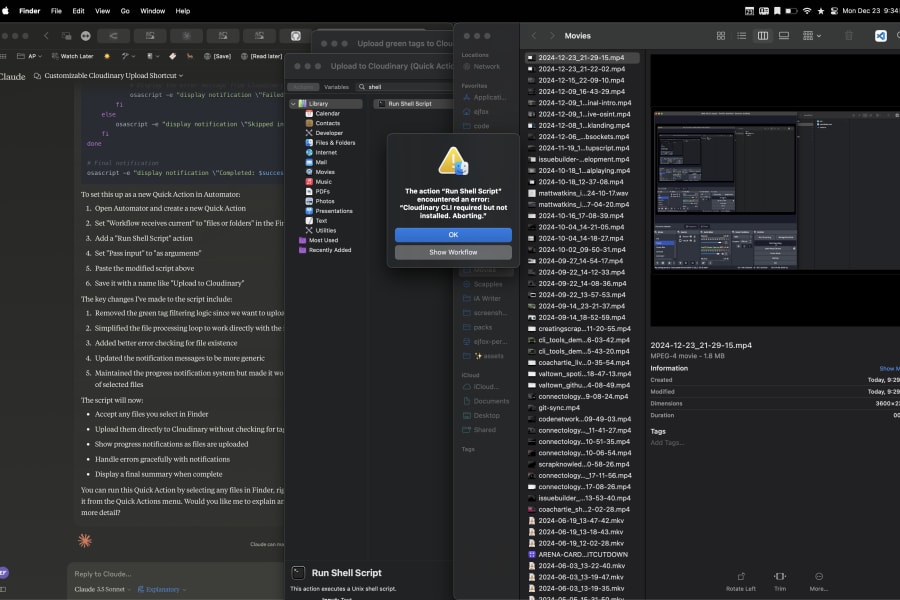Select file 2024-12-23_21-22-02.mp4
Screen dimensions: 900x600
pos(581,69)
